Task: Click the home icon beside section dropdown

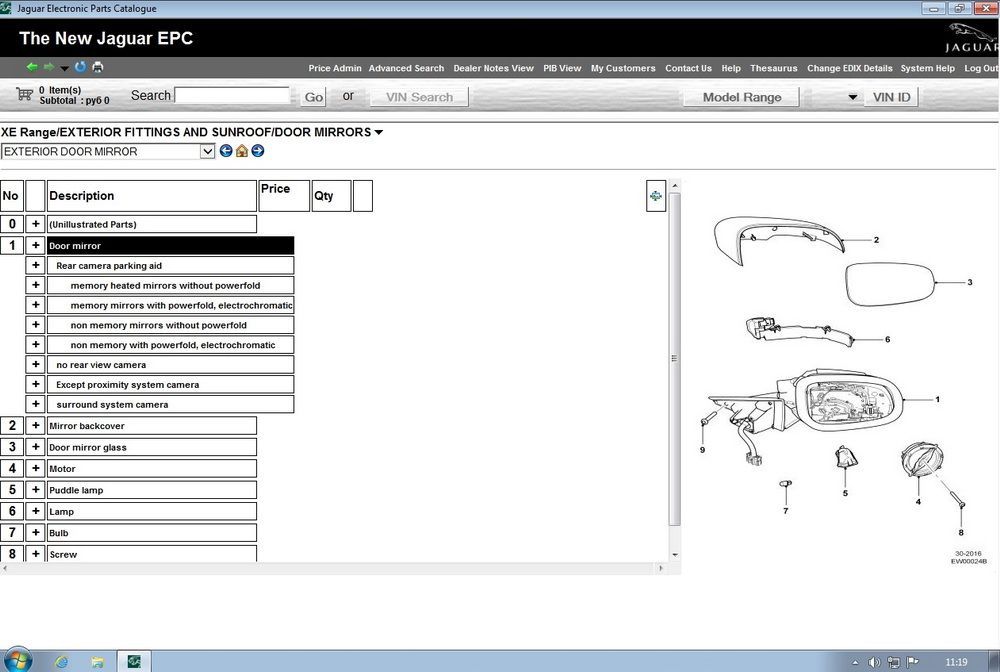Action: click(242, 151)
